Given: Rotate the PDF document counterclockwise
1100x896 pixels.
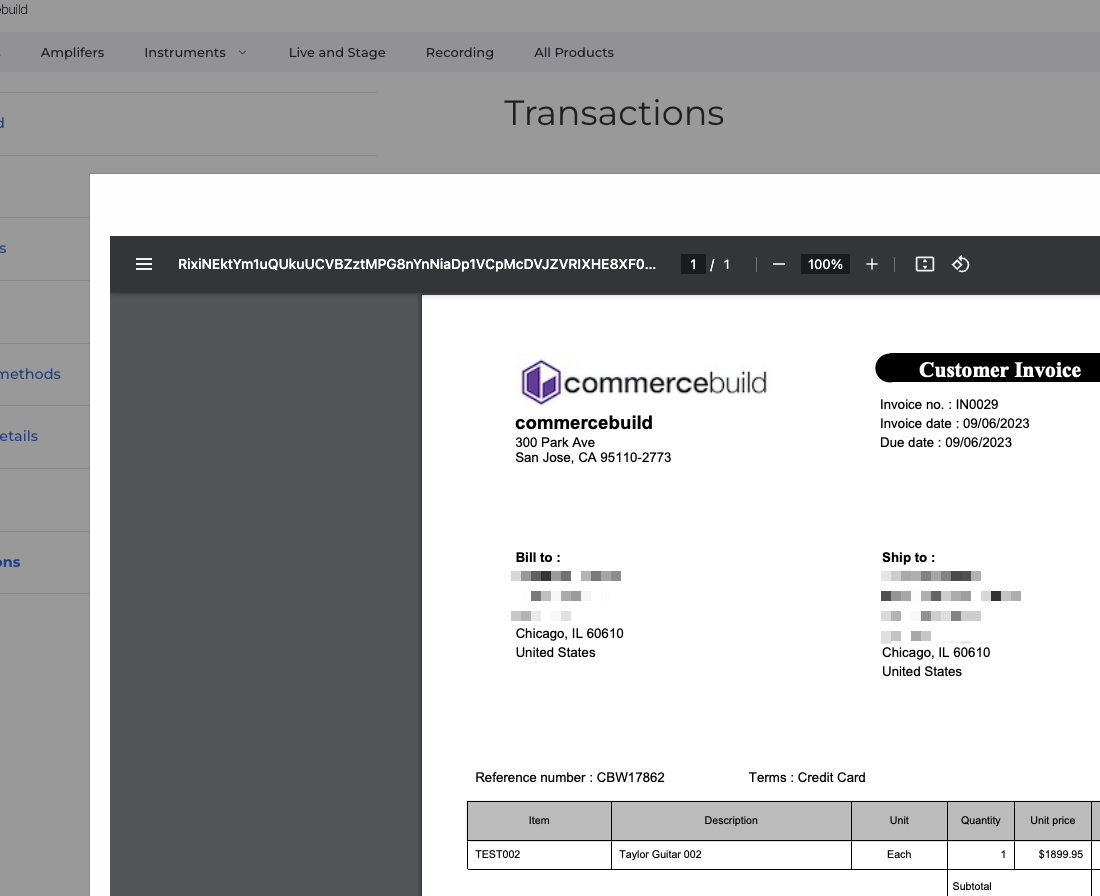Looking at the screenshot, I should pyautogui.click(x=960, y=264).
